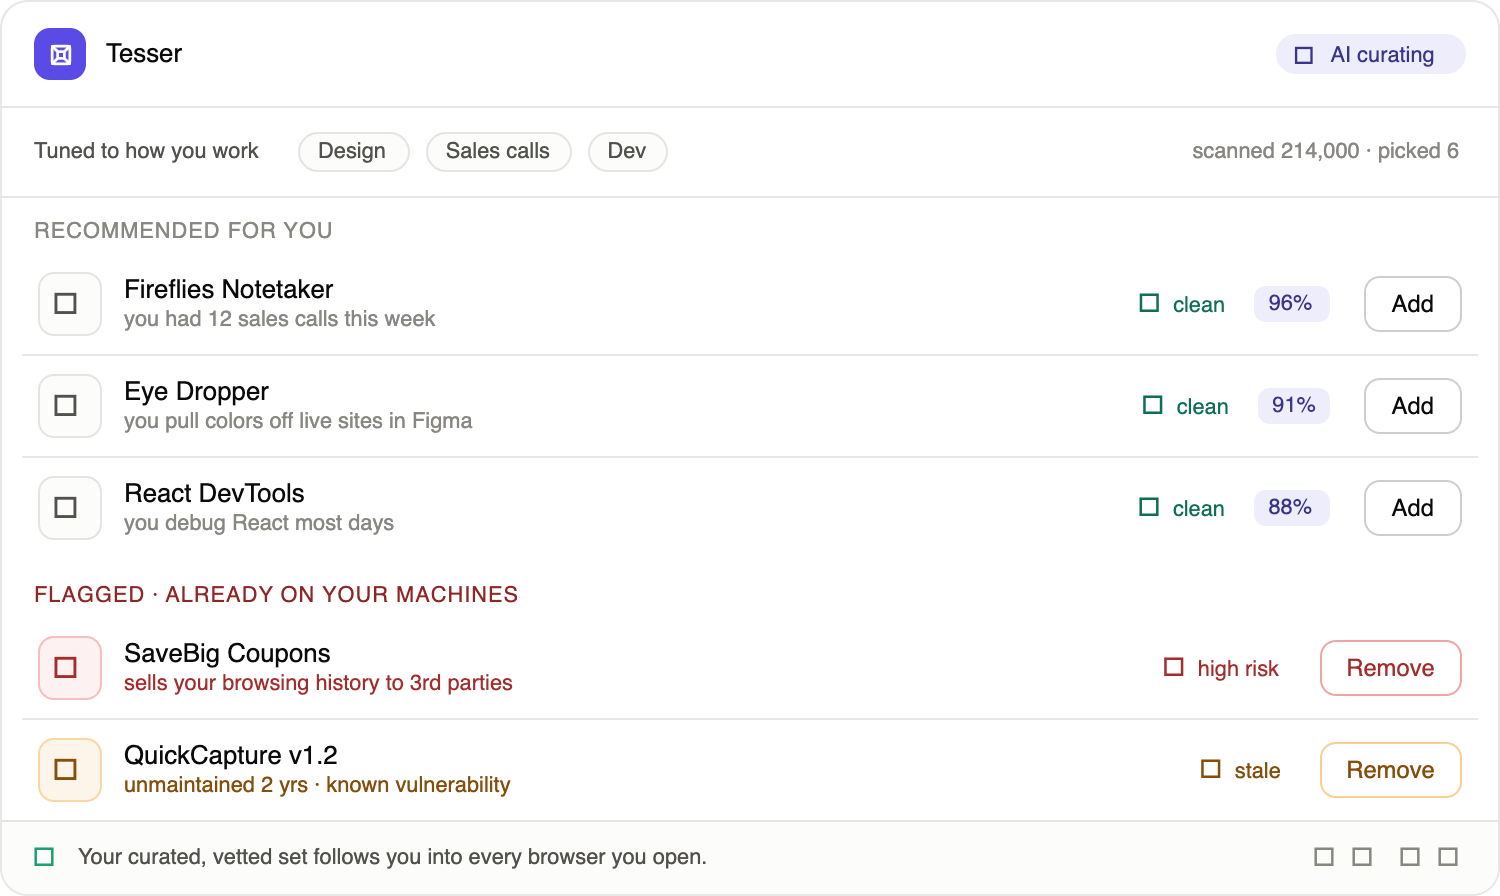This screenshot has width=1500, height=896.
Task: Add Fireflies Notetaker
Action: tap(1412, 304)
